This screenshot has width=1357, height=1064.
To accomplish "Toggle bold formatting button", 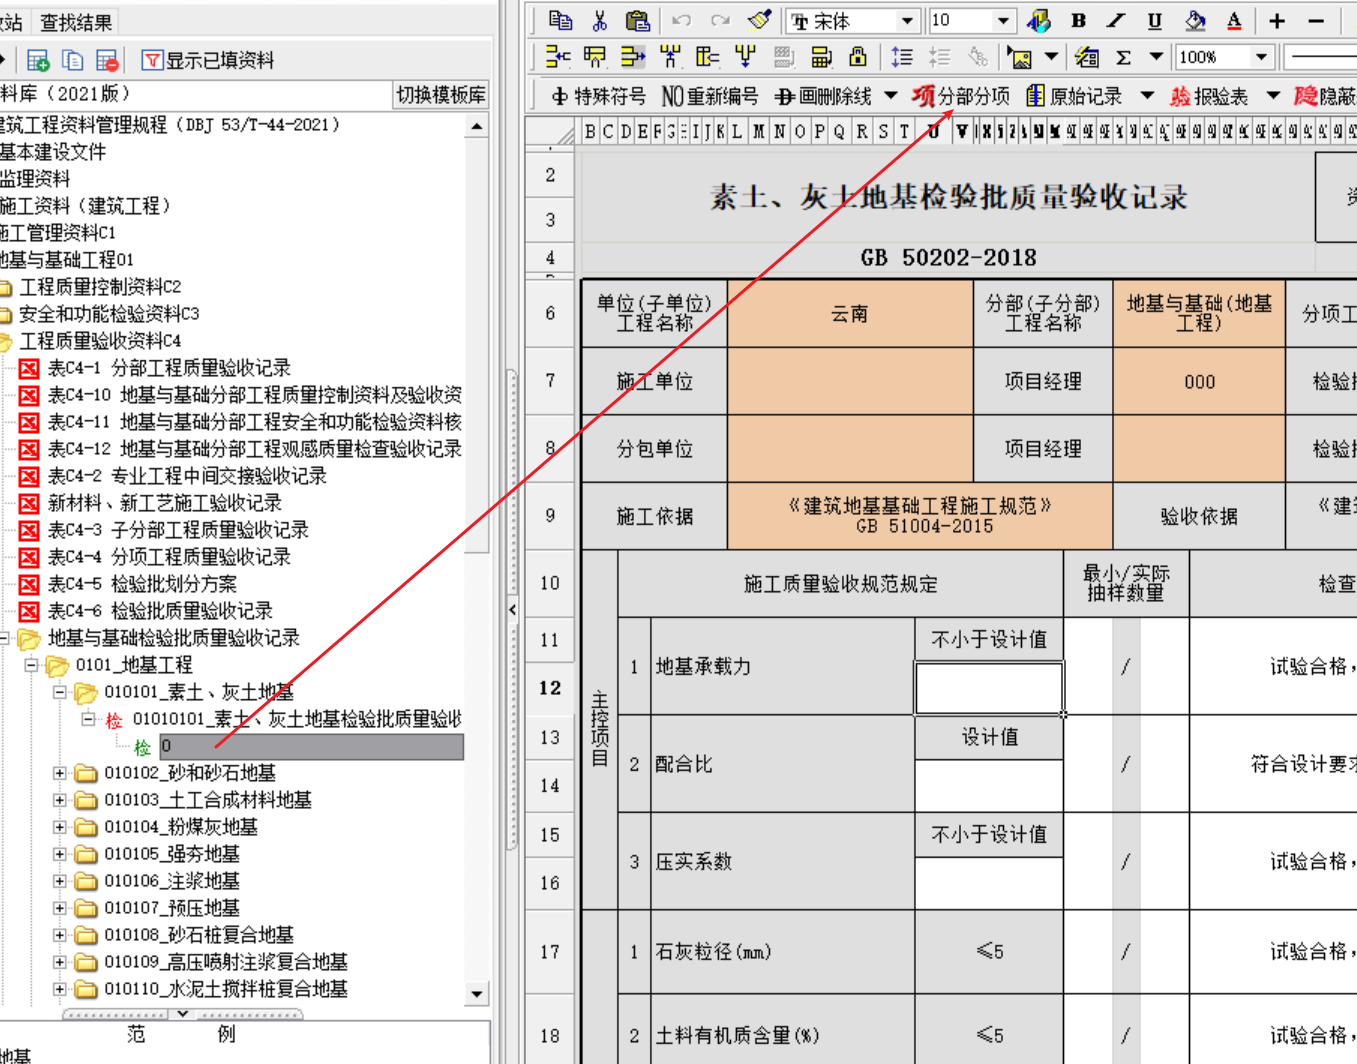I will tap(1078, 20).
